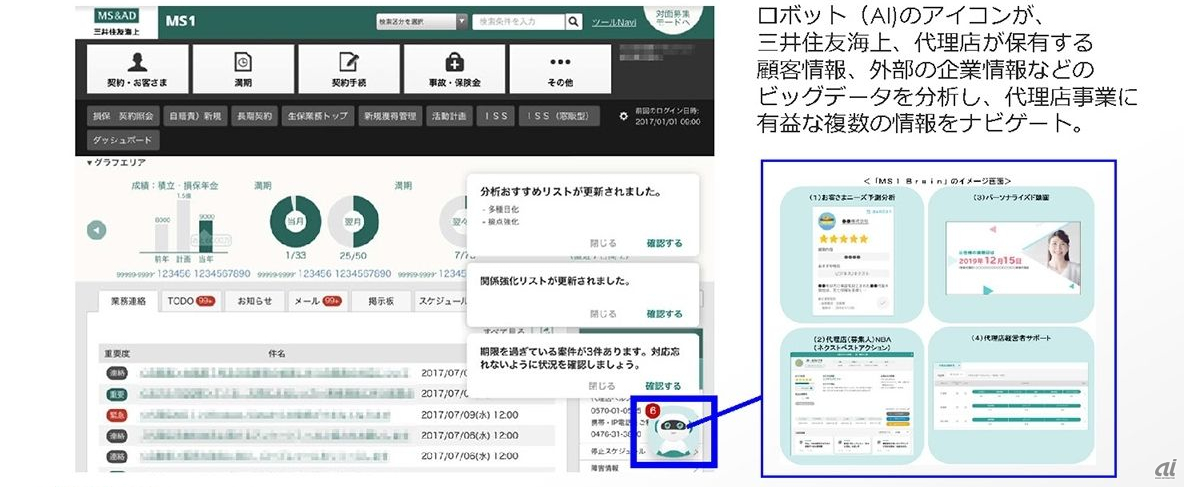Click the 自賠責）新規 shortcut button

[x=195, y=117]
